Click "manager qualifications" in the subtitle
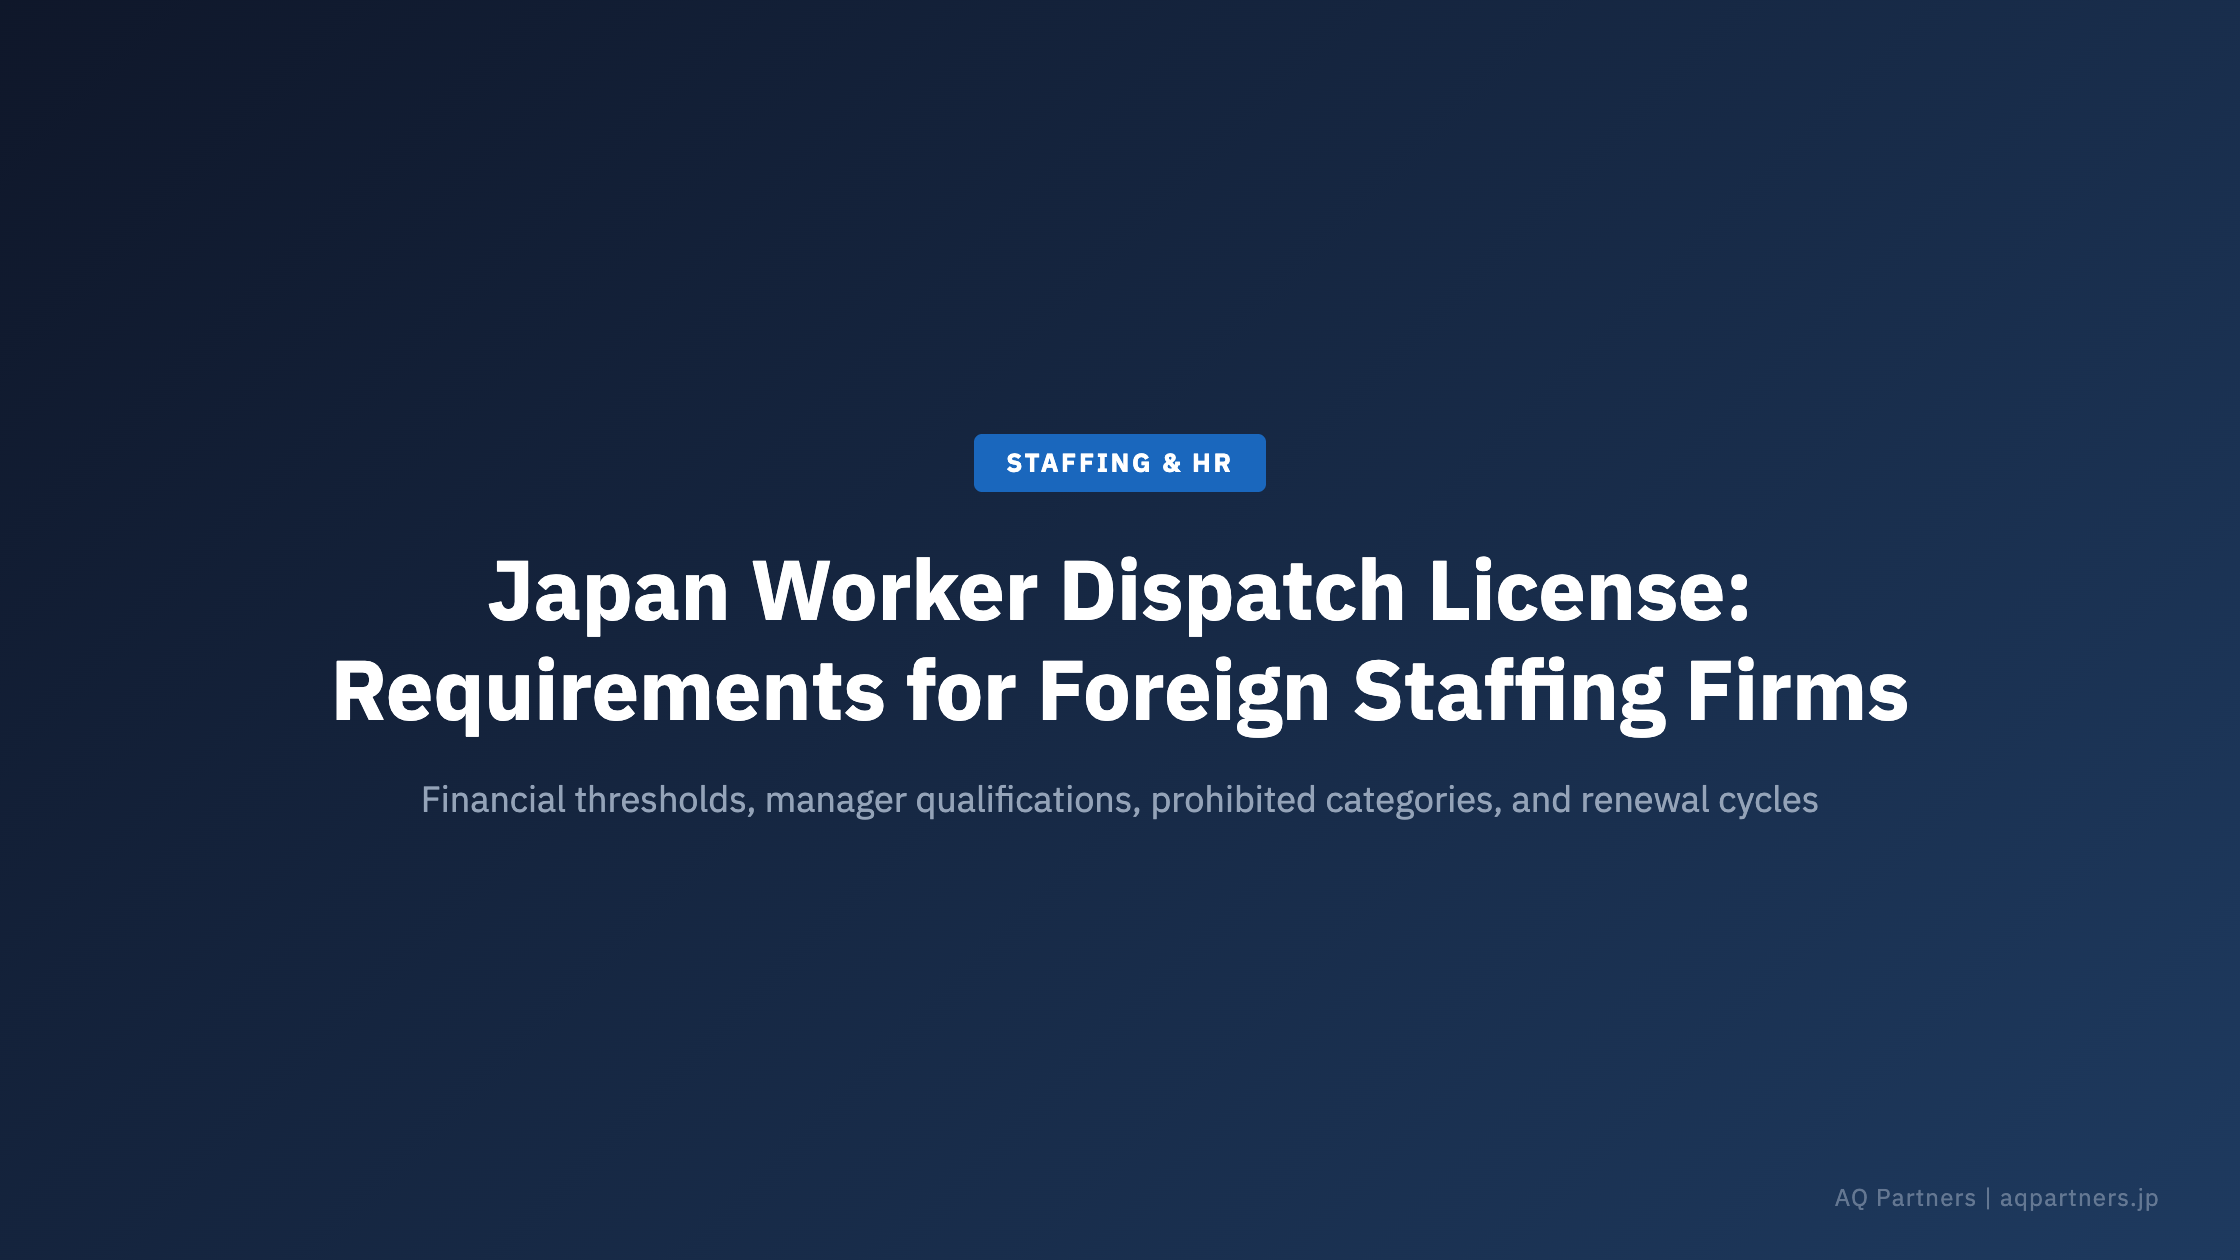The image size is (2240, 1260). tap(952, 800)
